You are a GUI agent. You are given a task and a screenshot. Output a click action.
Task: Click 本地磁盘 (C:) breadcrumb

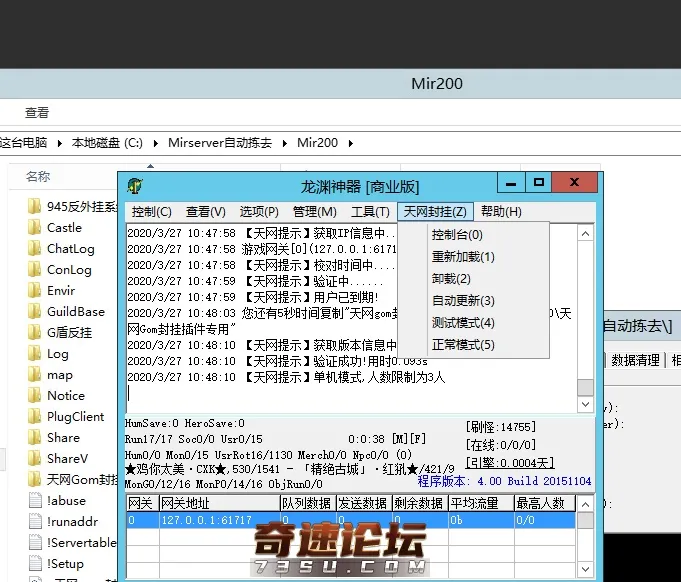tap(107, 143)
